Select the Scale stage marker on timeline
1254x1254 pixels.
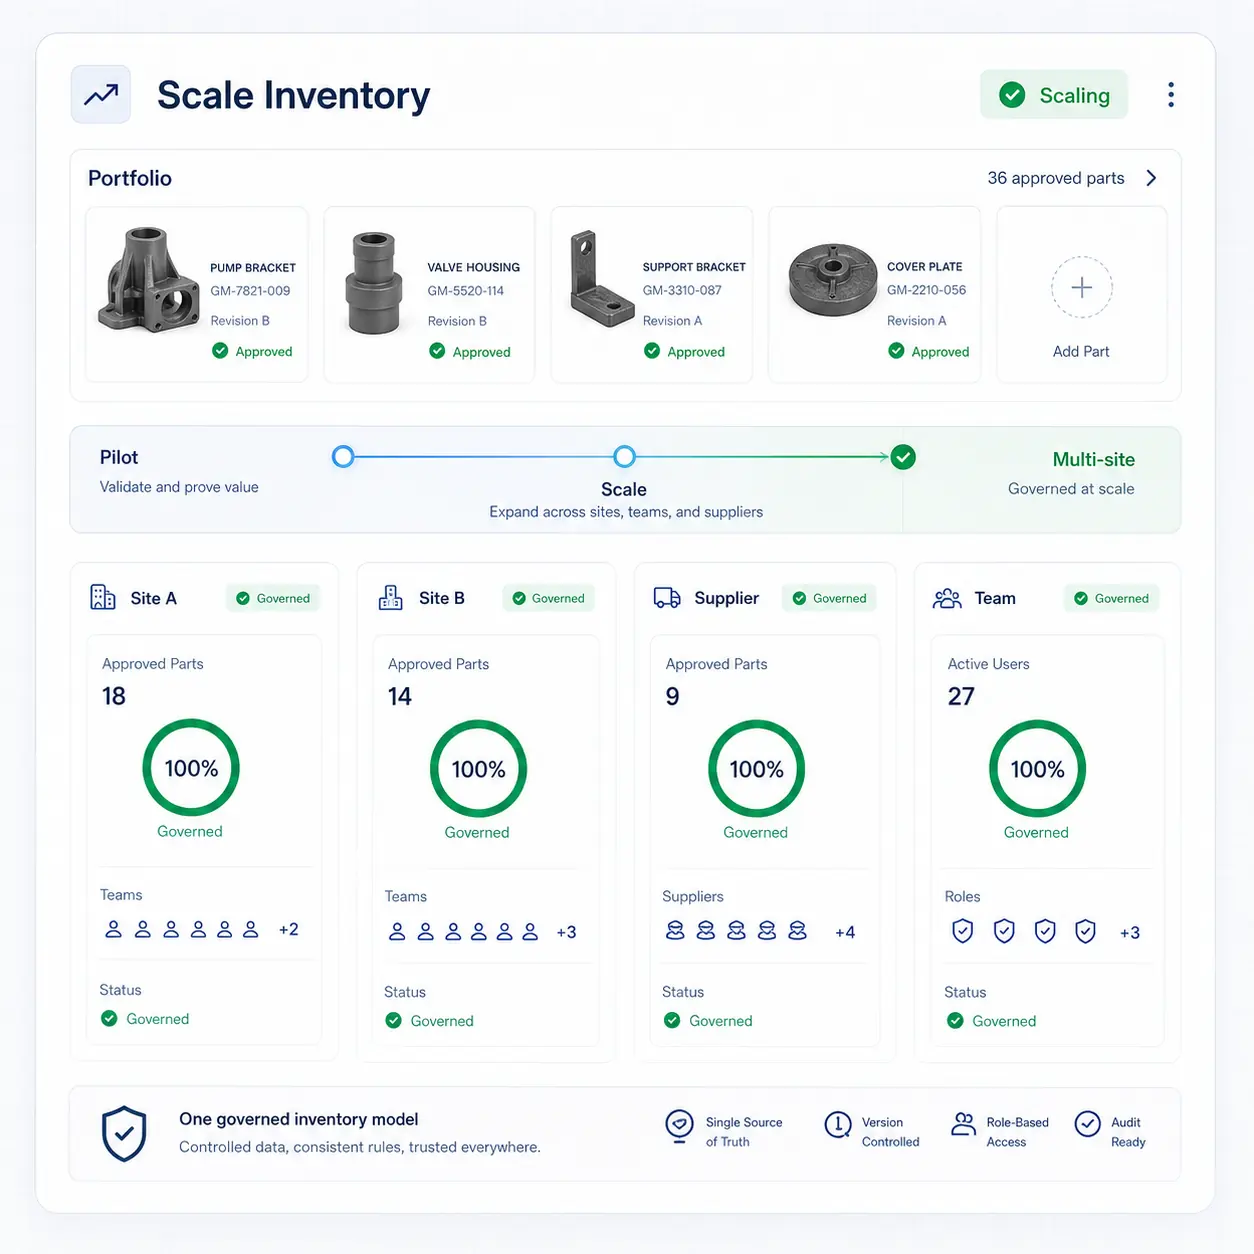point(624,457)
